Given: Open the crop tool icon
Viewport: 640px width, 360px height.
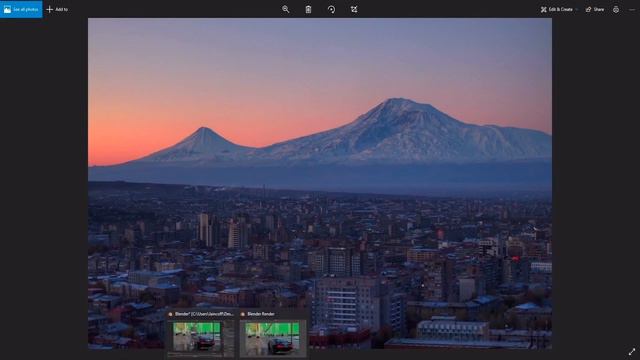Looking at the screenshot, I should click(354, 9).
